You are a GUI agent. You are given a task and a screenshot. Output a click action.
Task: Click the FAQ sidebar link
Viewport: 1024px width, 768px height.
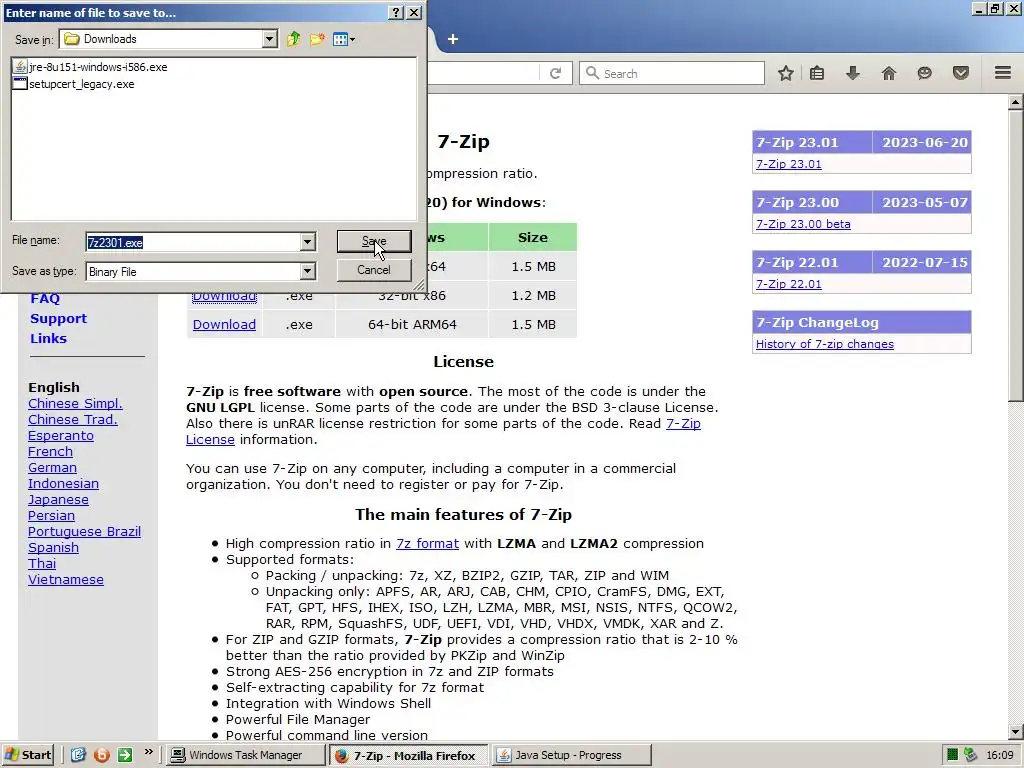tap(45, 298)
